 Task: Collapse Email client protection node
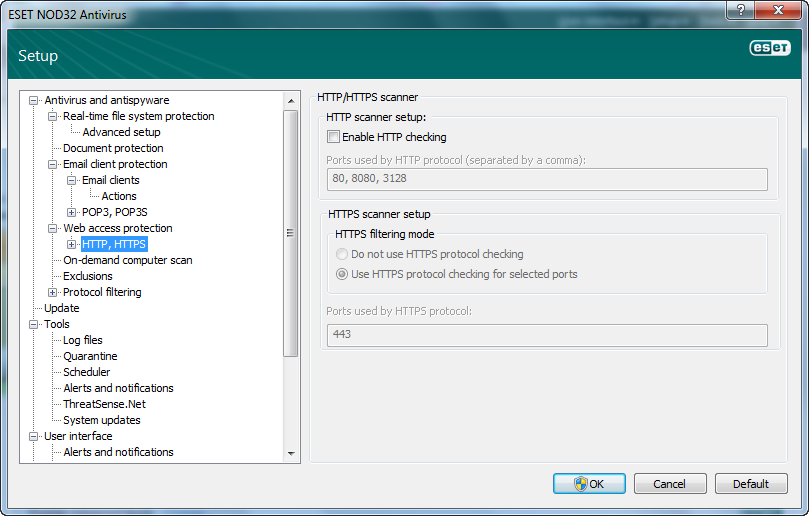click(52, 164)
